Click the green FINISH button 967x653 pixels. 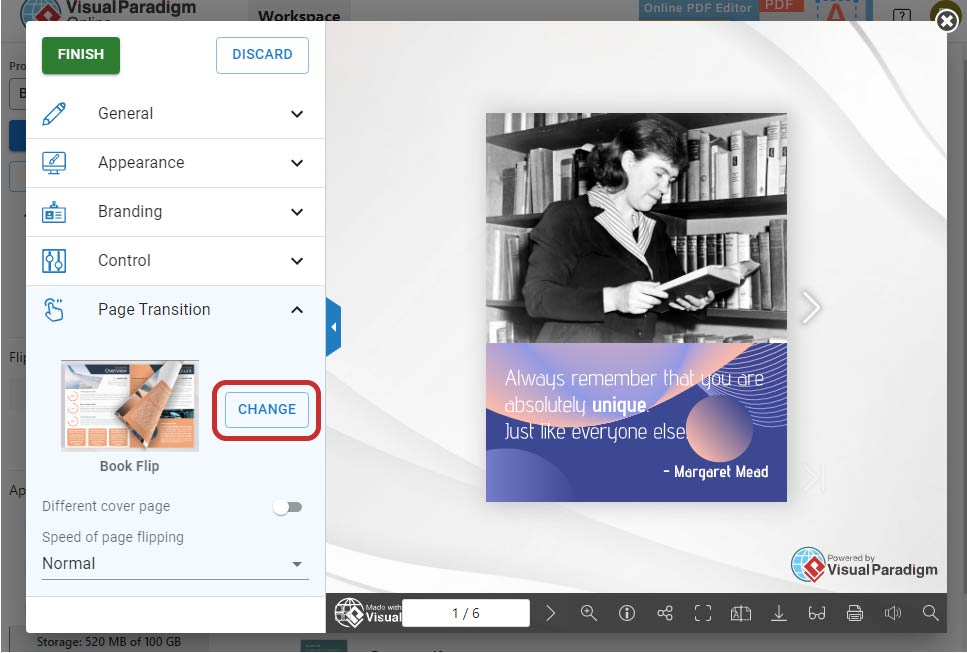coord(81,55)
